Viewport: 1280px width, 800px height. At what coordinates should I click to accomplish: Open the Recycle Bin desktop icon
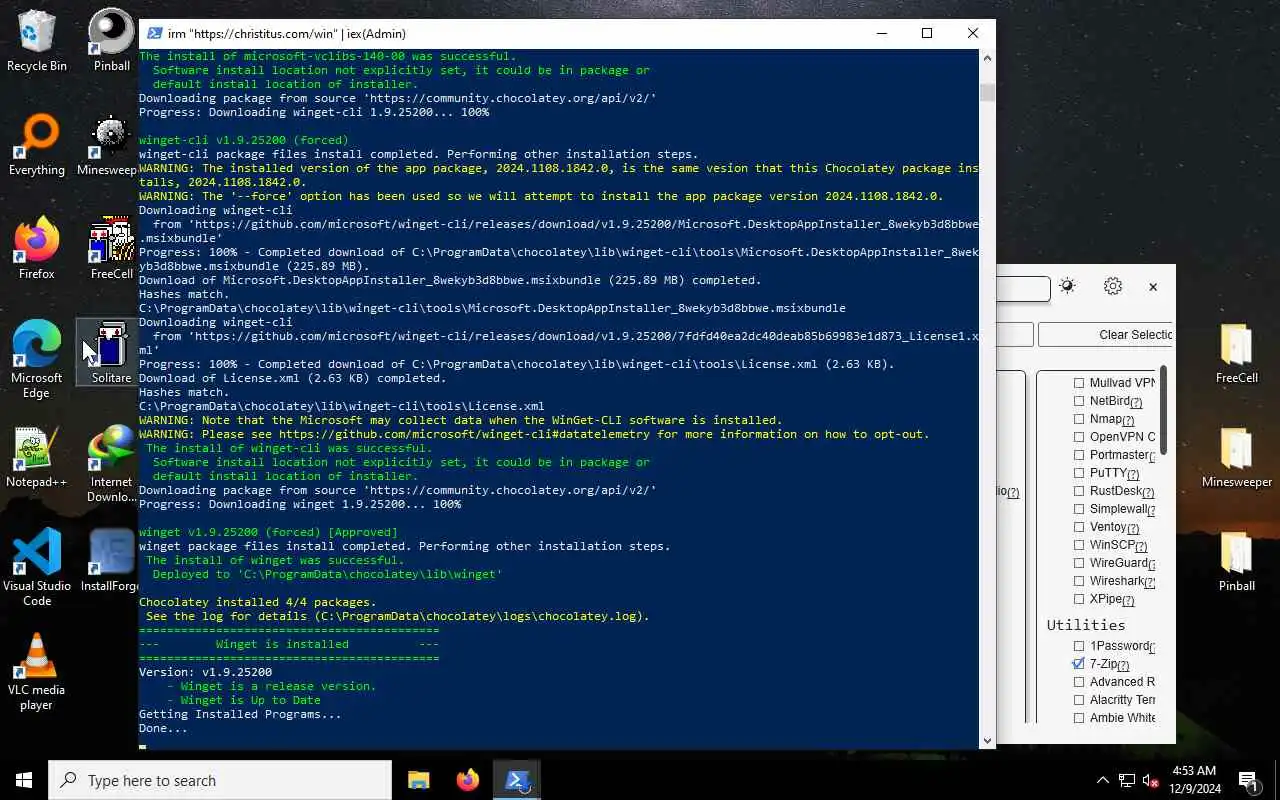click(x=37, y=40)
